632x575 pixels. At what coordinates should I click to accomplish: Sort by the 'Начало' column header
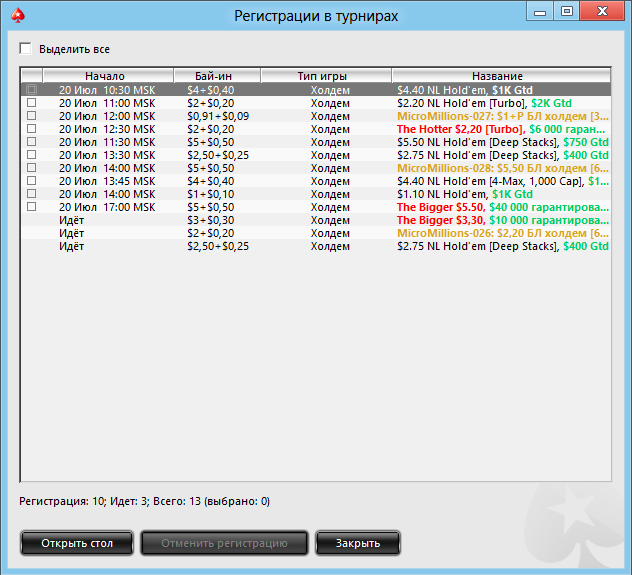(108, 76)
